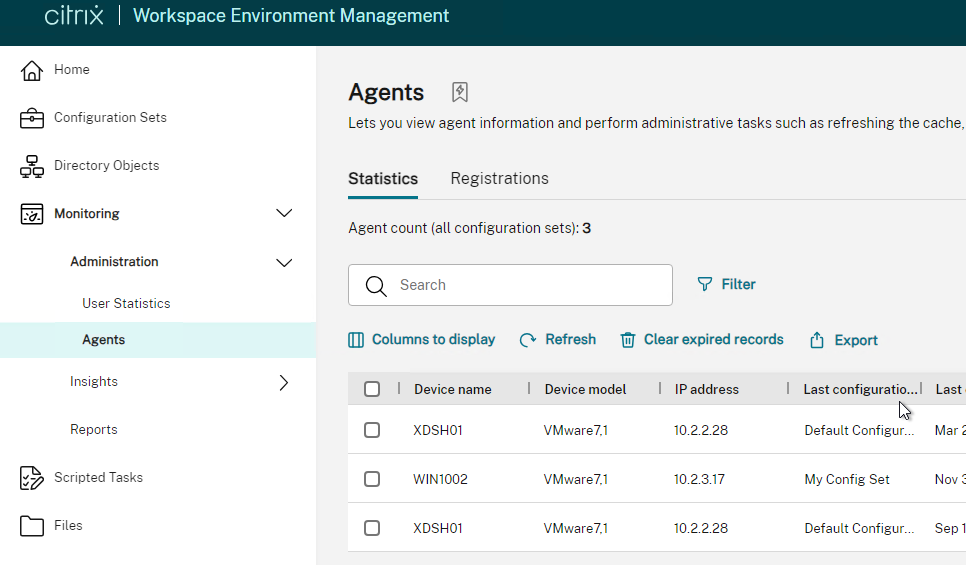Click into the Search input field
Viewport: 966px width, 565px height.
point(510,285)
